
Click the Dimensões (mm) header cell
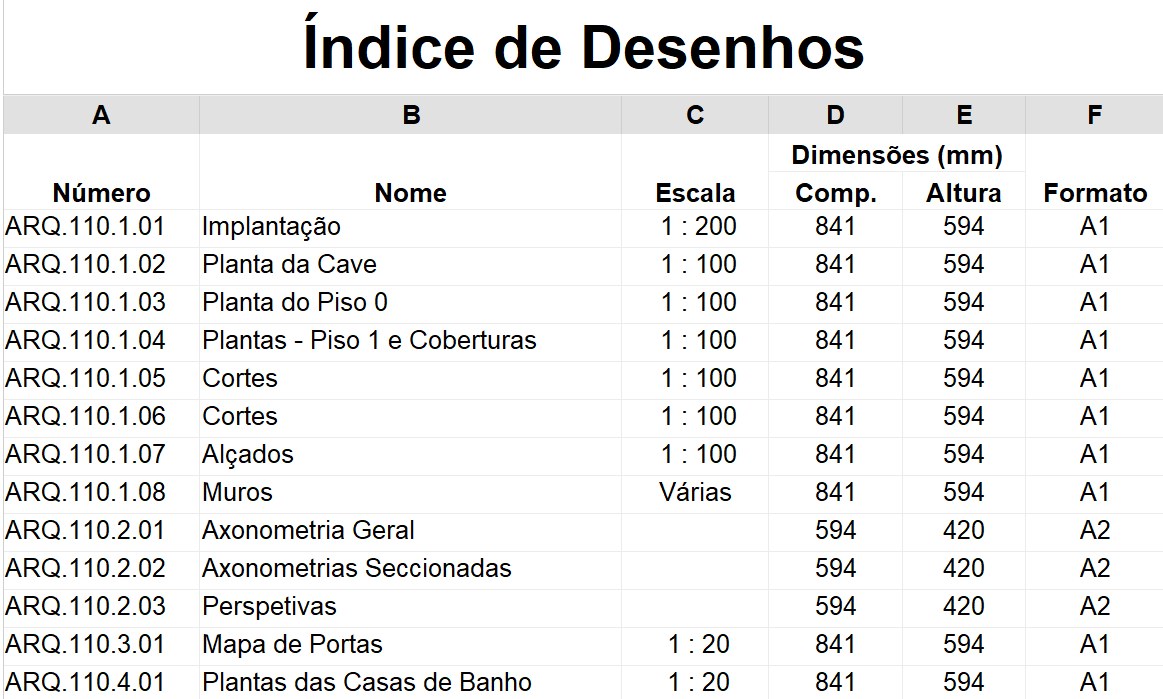pos(897,154)
